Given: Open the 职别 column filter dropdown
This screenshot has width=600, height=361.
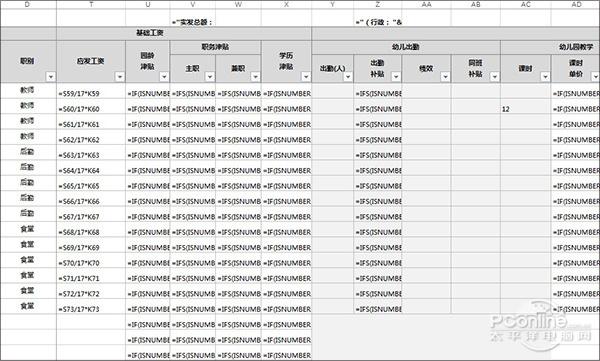Looking at the screenshot, I should point(51,77).
